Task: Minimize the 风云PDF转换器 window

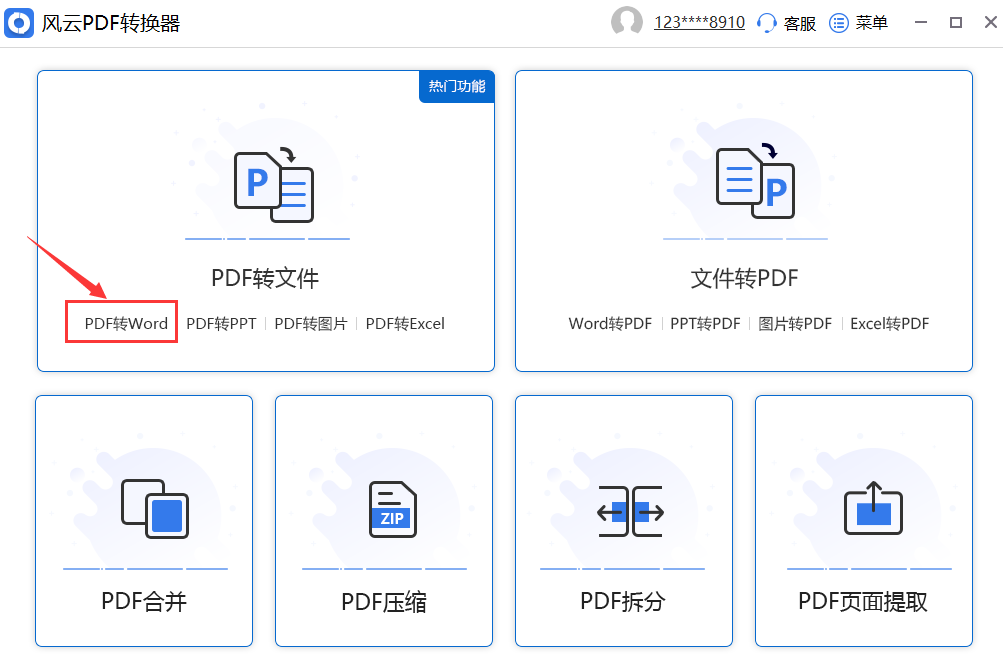Action: (921, 22)
